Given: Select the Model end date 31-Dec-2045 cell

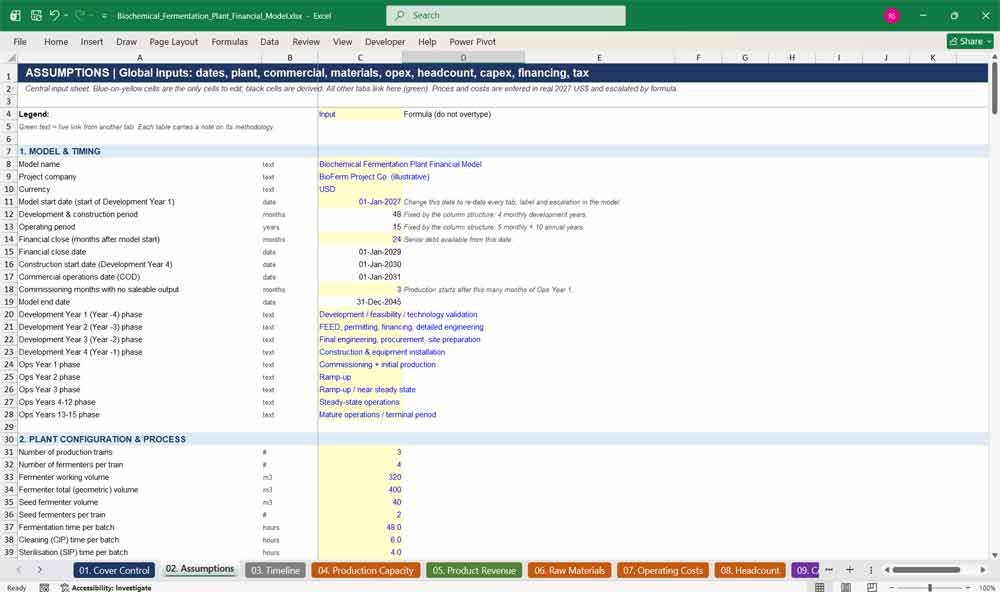Looking at the screenshot, I should click(x=360, y=302).
